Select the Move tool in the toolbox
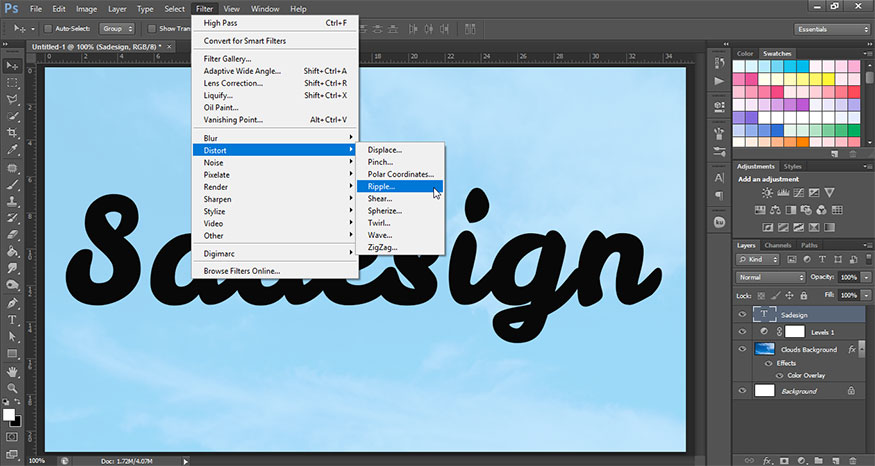Viewport: 875px width, 466px height. point(13,65)
